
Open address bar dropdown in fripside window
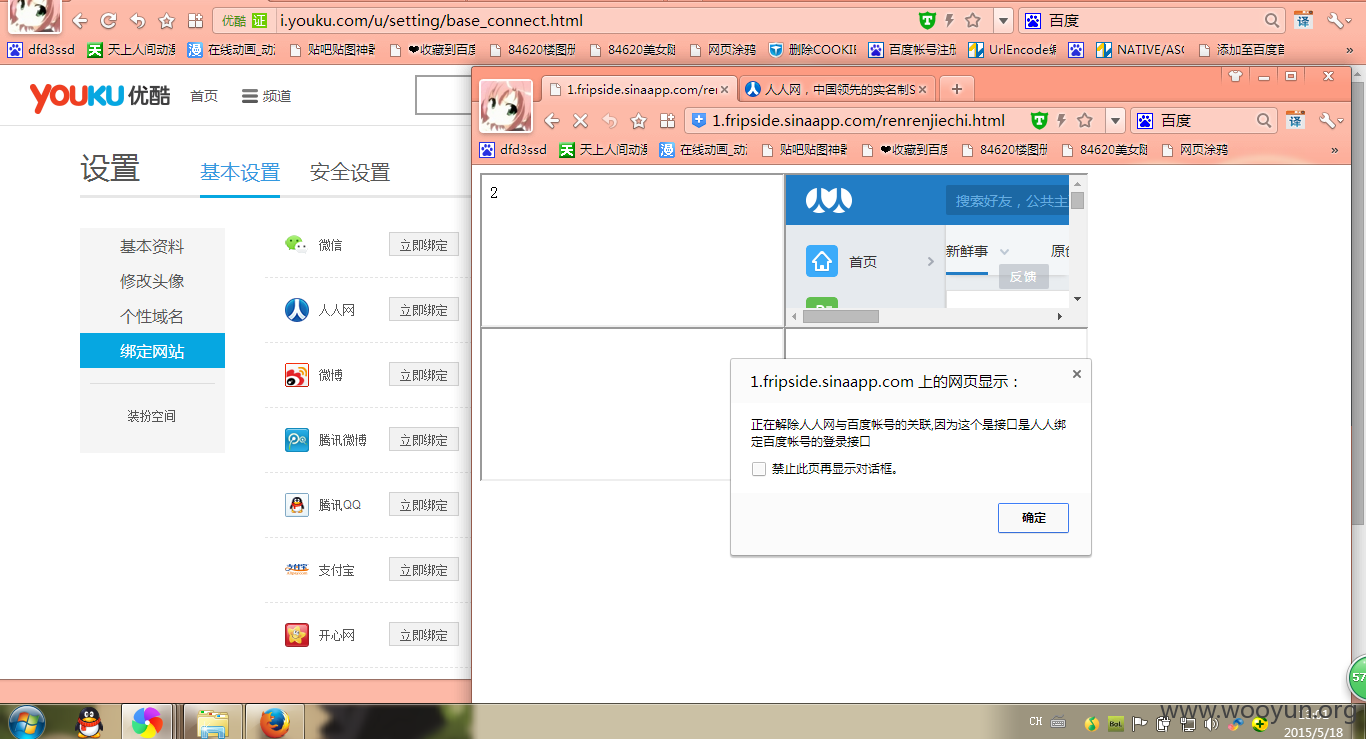pyautogui.click(x=1116, y=121)
